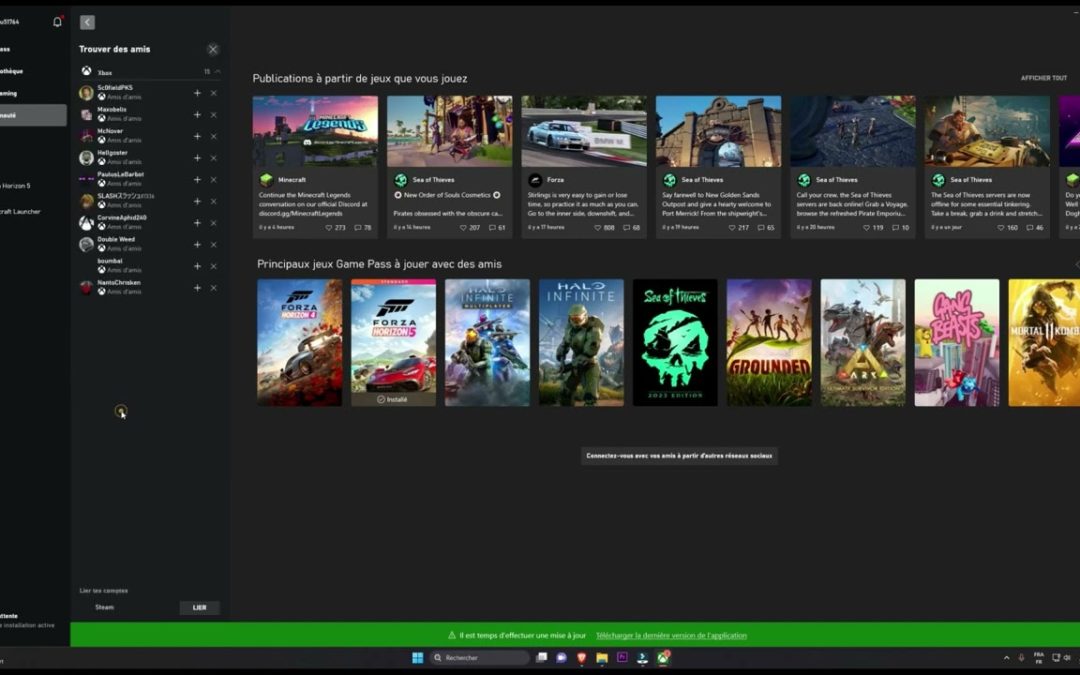Add McNover as a friend
The image size is (1080, 675).
point(197,136)
